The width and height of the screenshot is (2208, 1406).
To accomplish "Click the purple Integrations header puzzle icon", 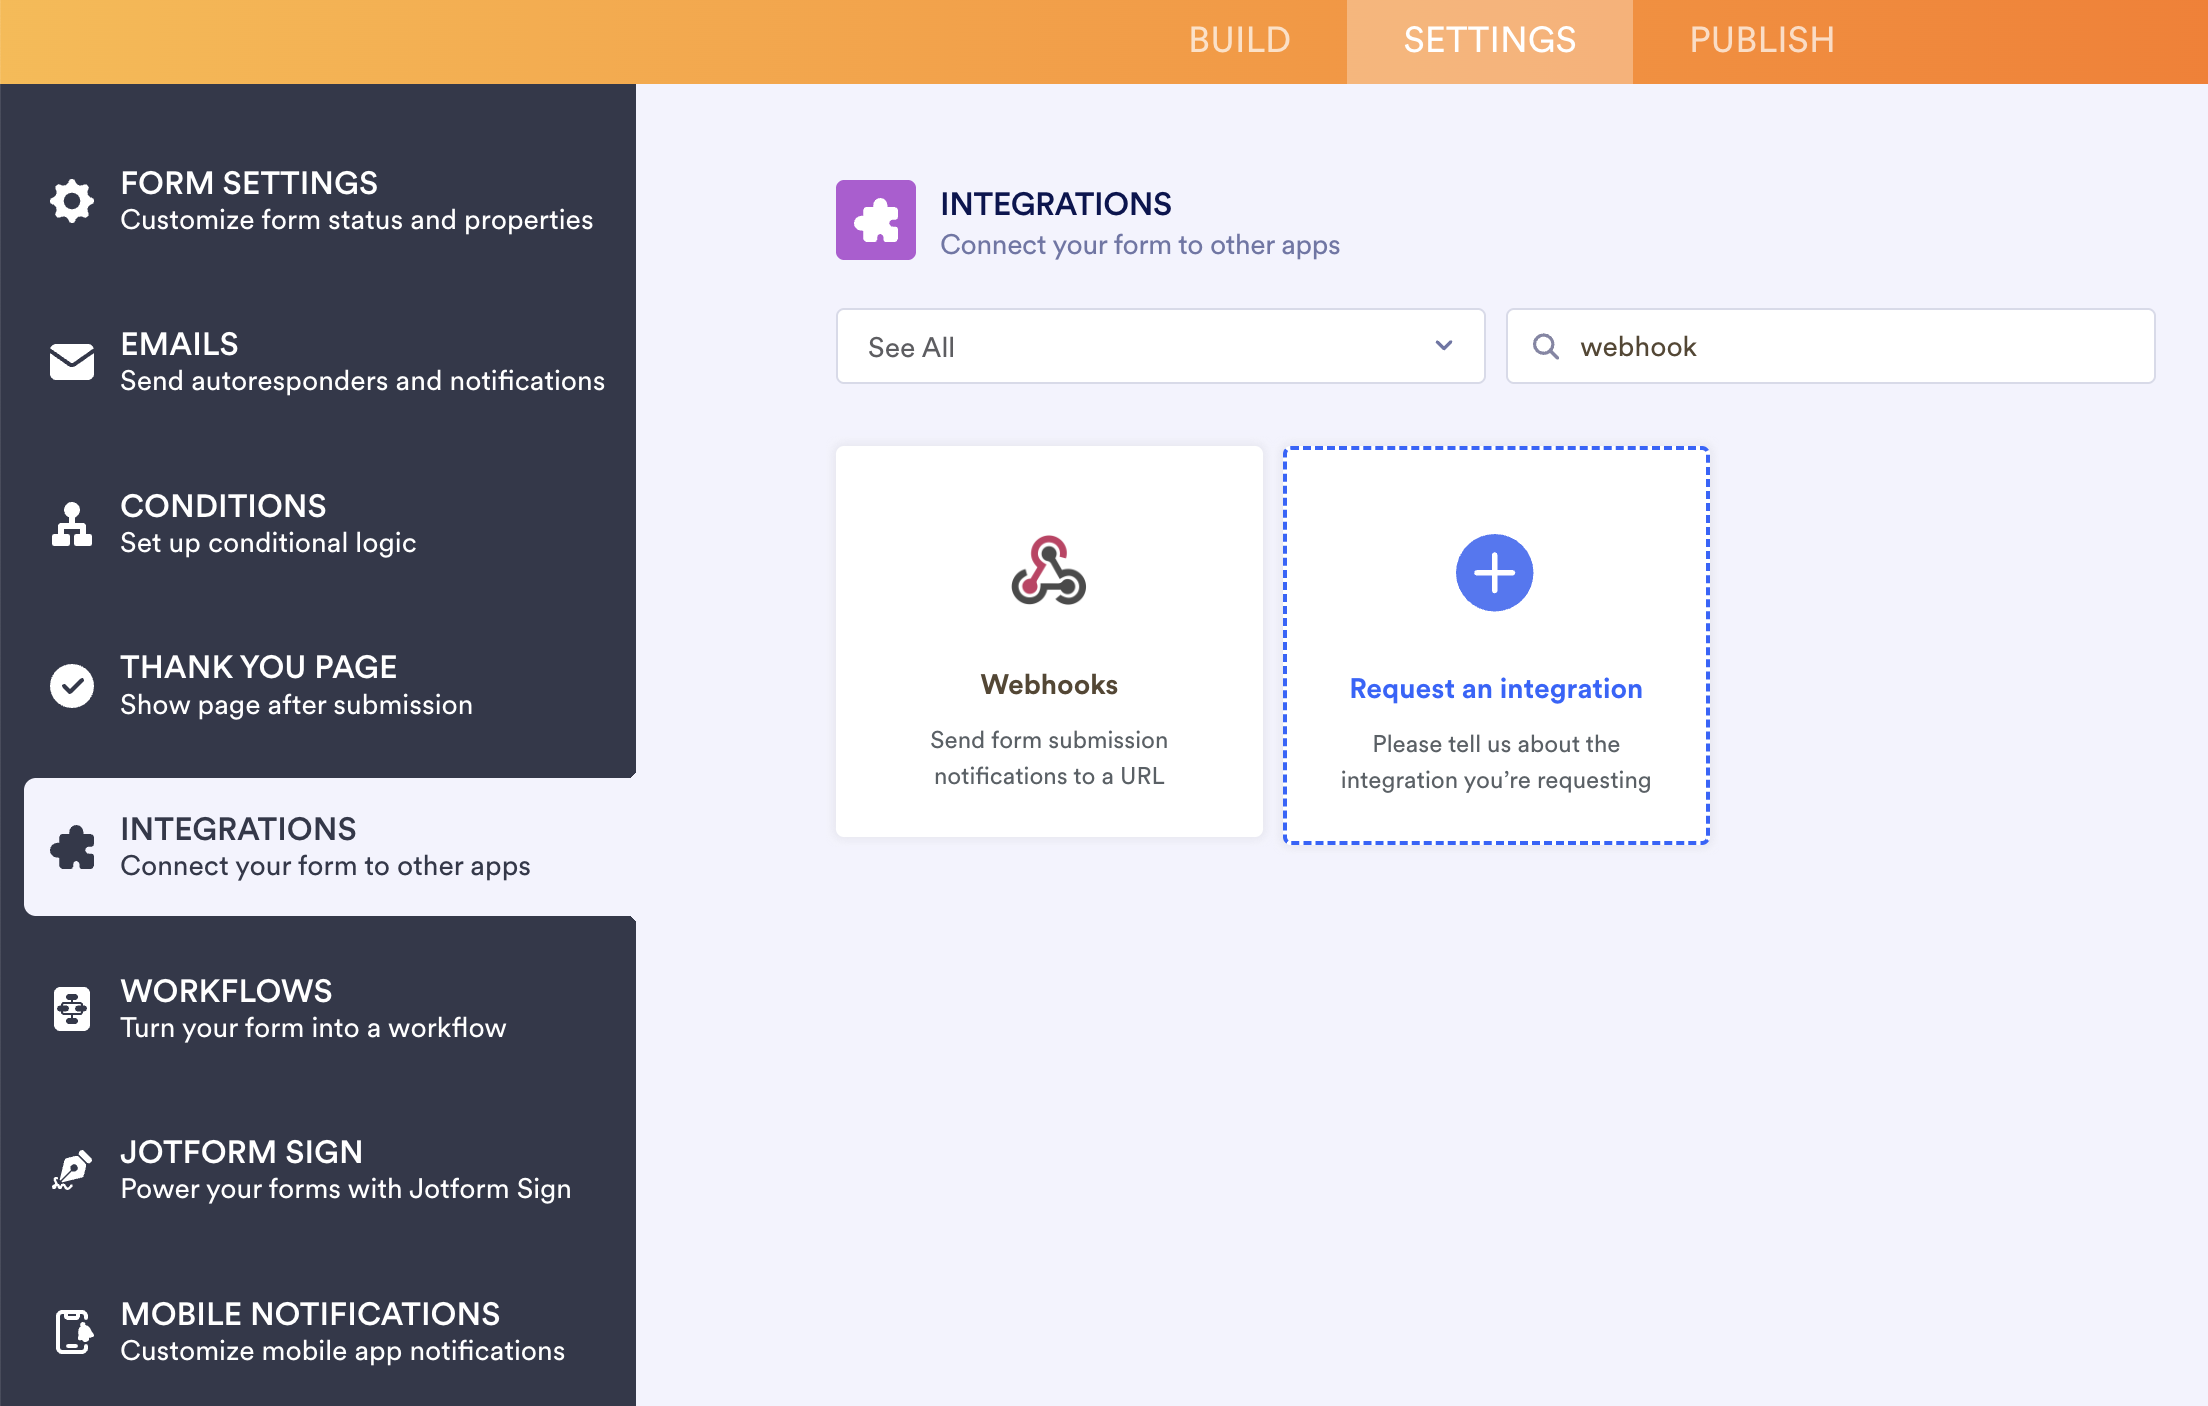I will (x=876, y=220).
